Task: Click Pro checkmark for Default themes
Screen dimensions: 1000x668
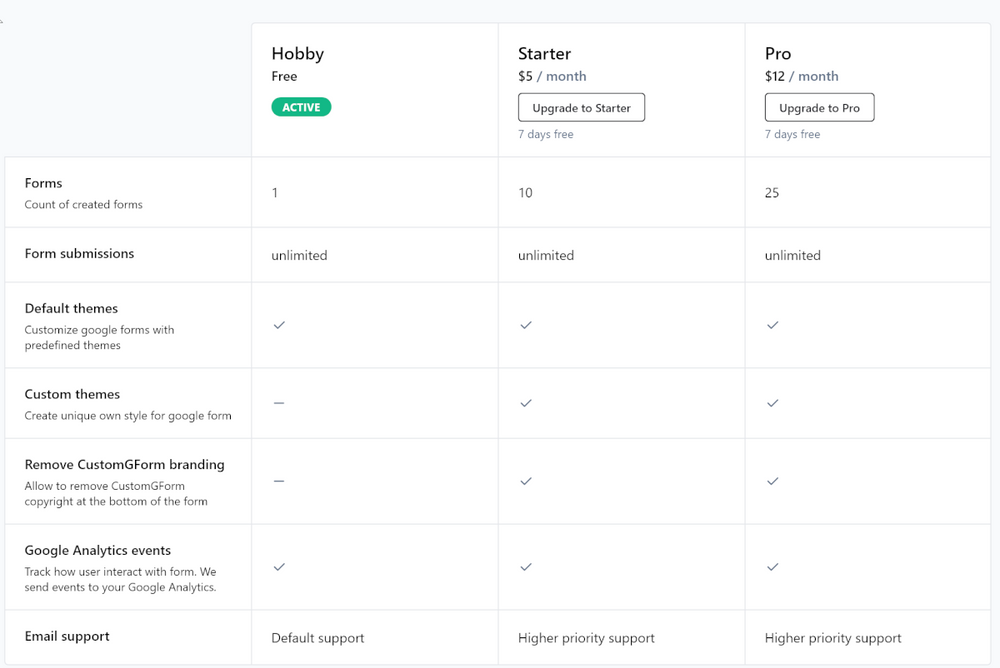Action: (772, 325)
